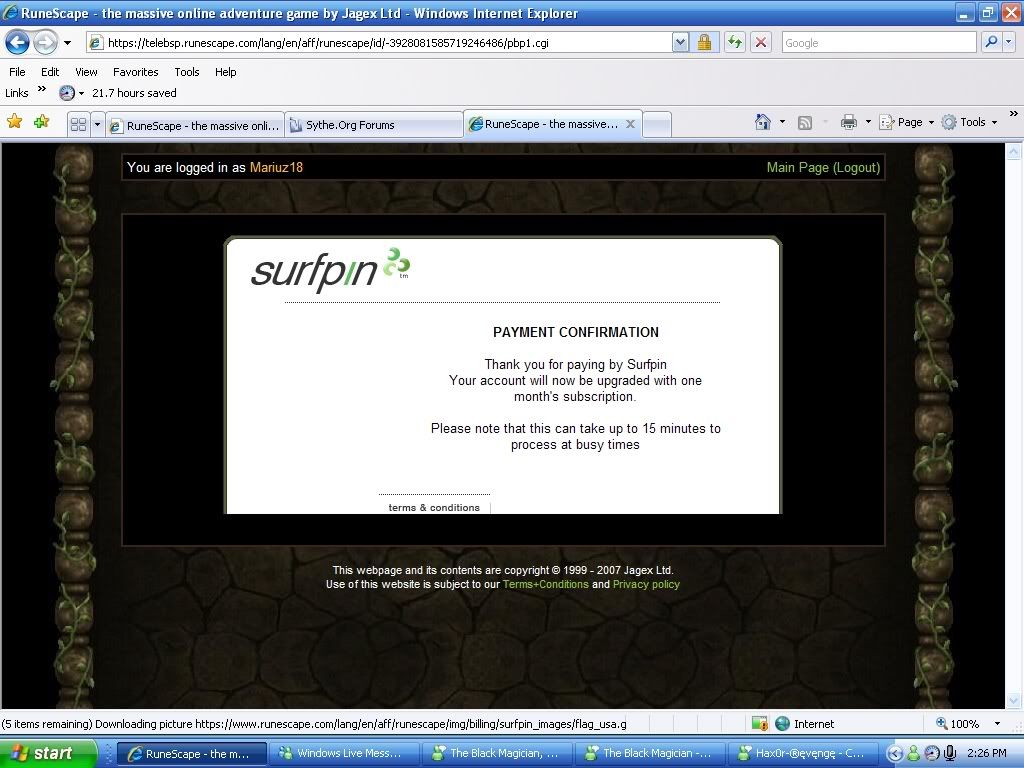The image size is (1024, 768).
Task: View the security lock icon report
Action: point(704,43)
